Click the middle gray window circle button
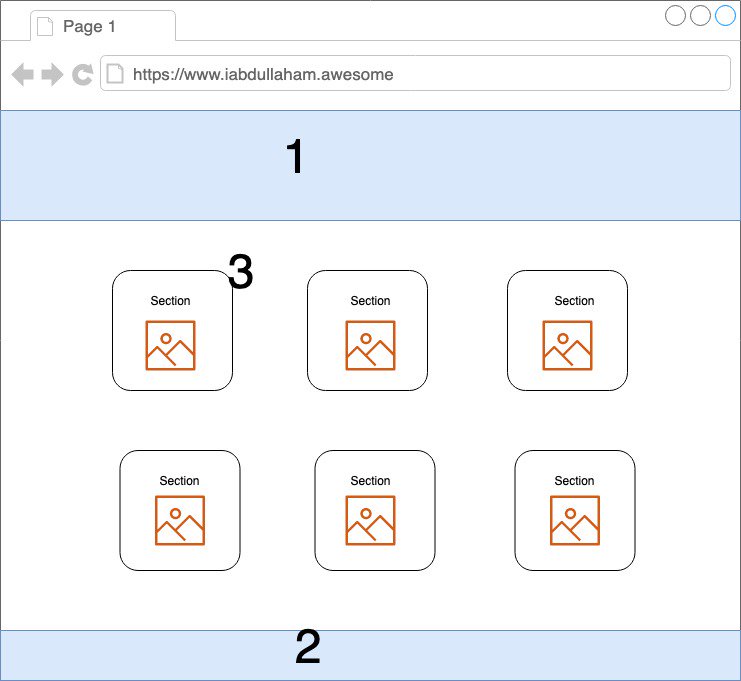 [700, 16]
